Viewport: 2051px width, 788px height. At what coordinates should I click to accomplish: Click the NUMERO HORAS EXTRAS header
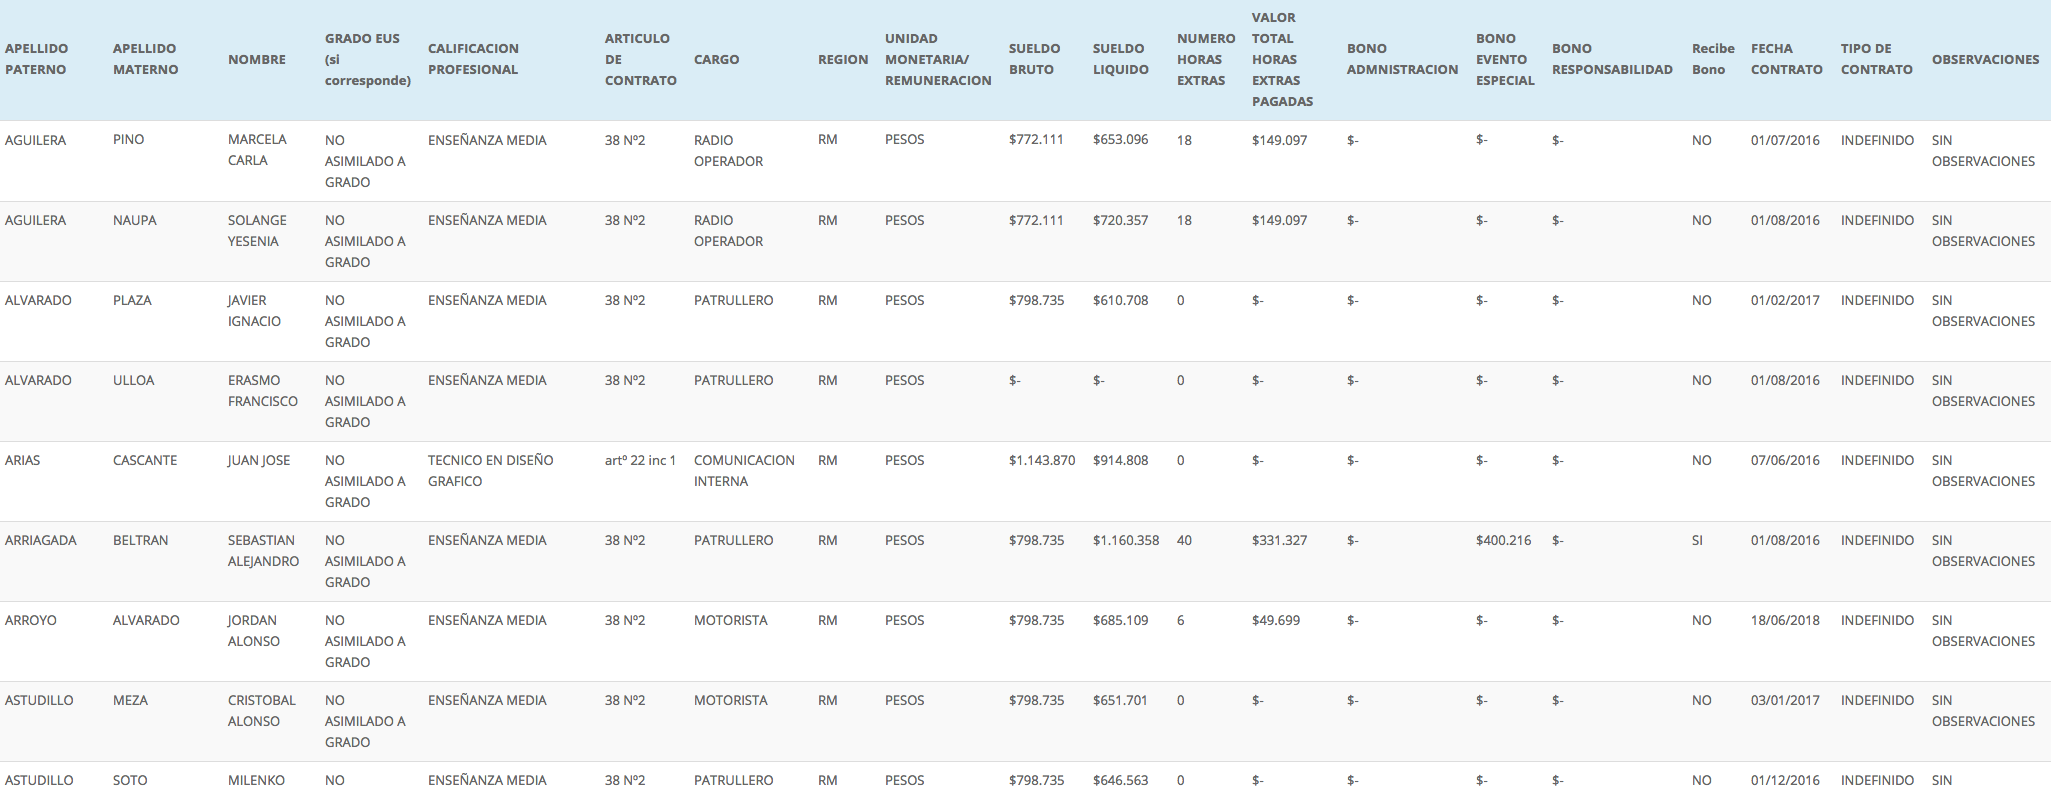[x=1206, y=59]
